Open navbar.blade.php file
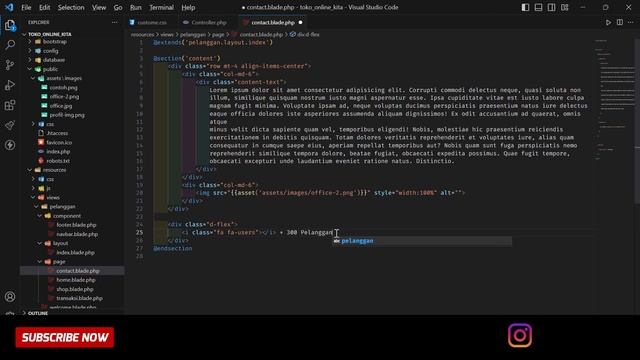 click(77, 234)
